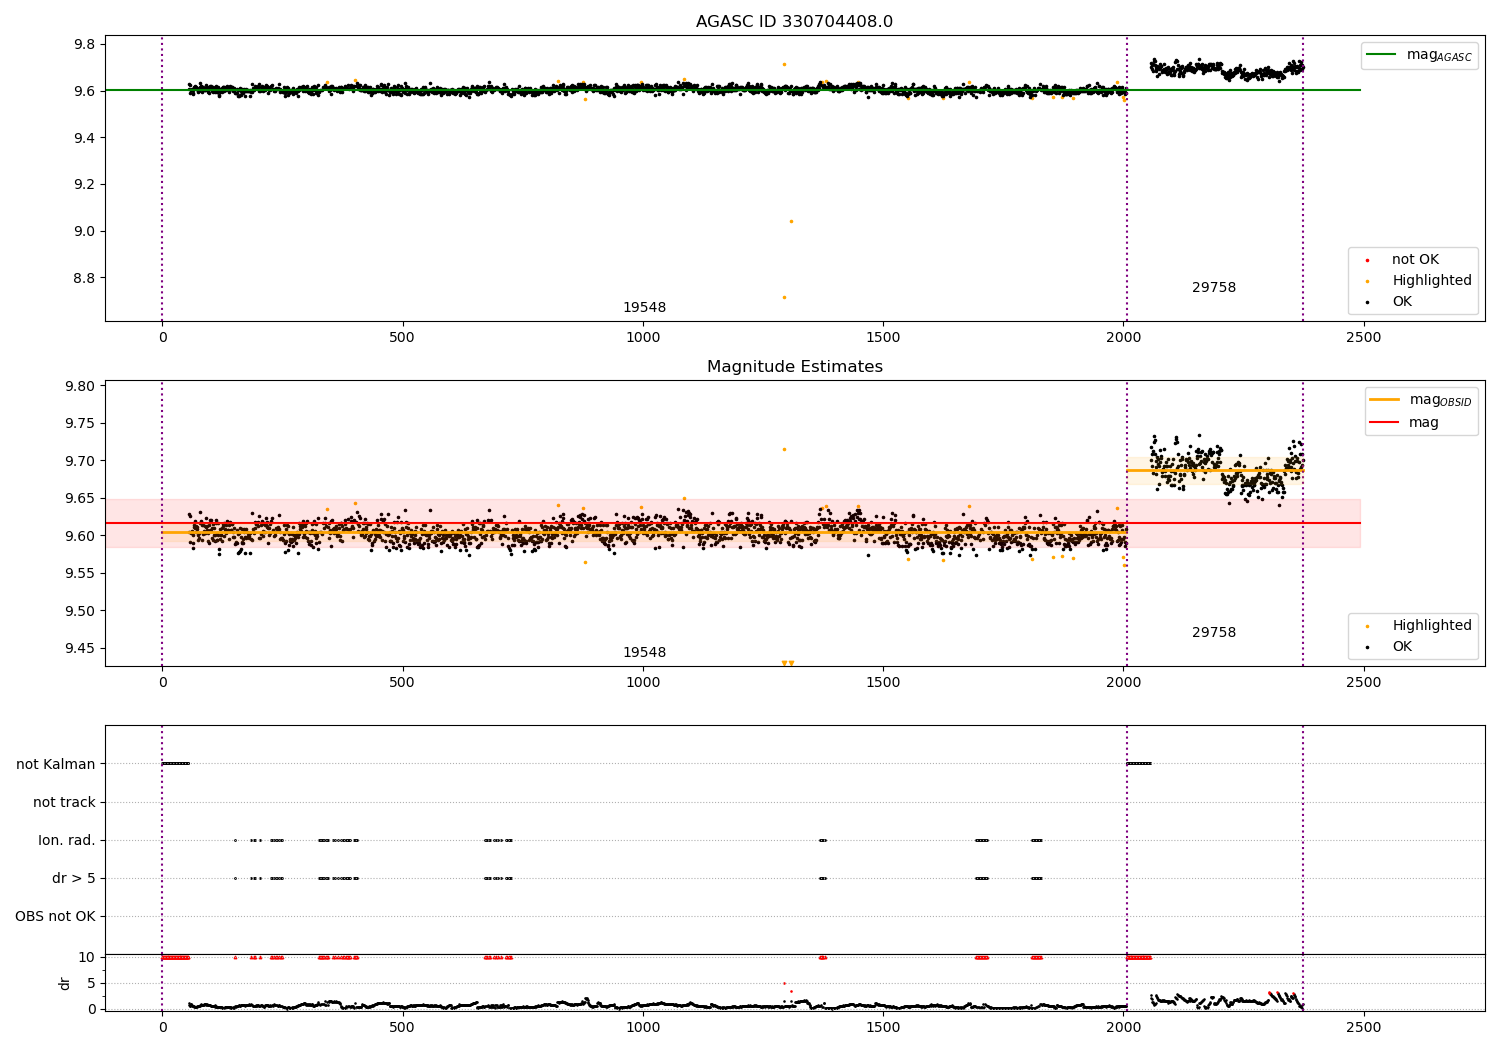Click the 'dr' axis label in bottom plot
The height and width of the screenshot is (1050, 1500).
point(65,983)
